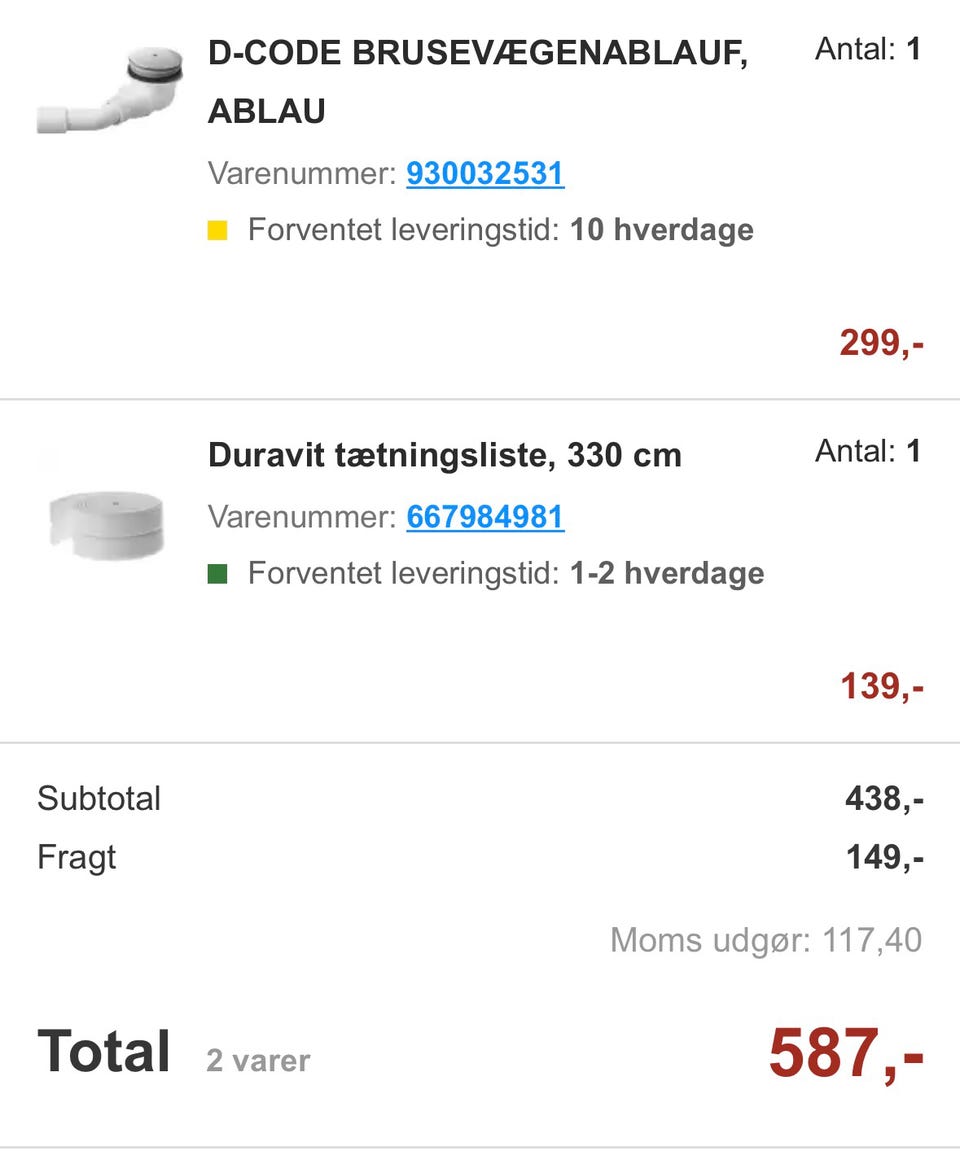Click the yellow delivery status square
960x1151 pixels.
click(x=217, y=231)
